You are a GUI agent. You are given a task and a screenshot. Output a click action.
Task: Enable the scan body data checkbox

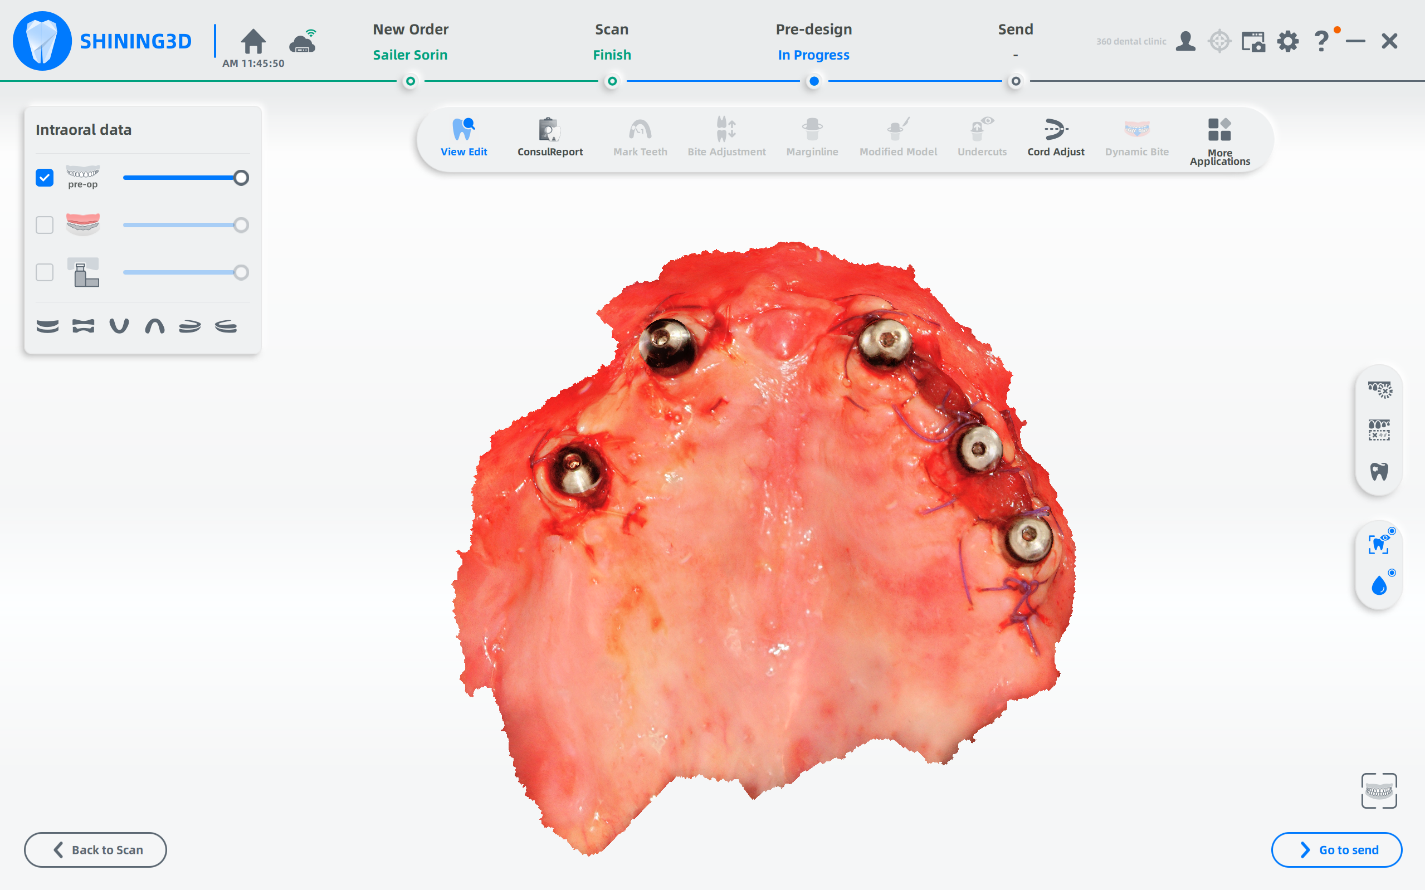click(x=45, y=272)
